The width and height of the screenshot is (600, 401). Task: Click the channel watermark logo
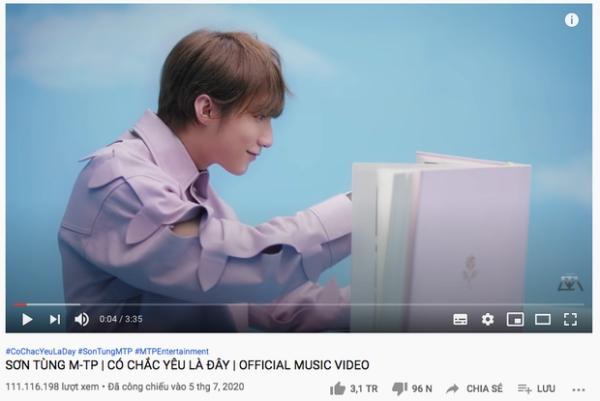(570, 283)
